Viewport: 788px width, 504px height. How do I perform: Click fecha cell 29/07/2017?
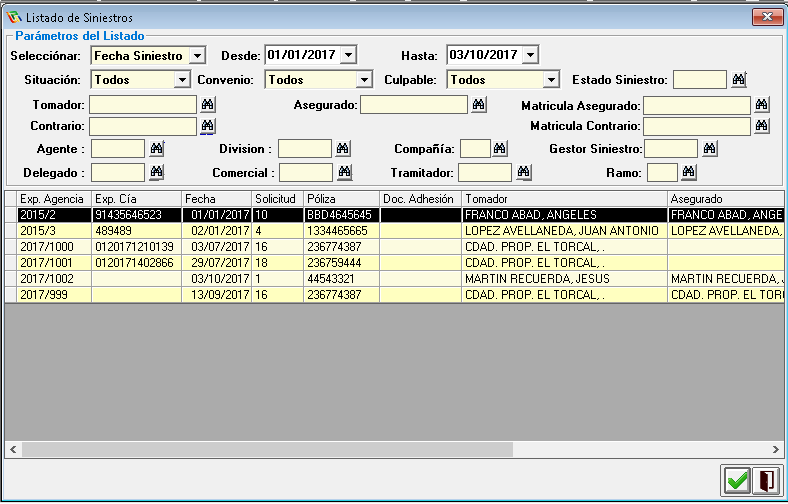(x=217, y=263)
